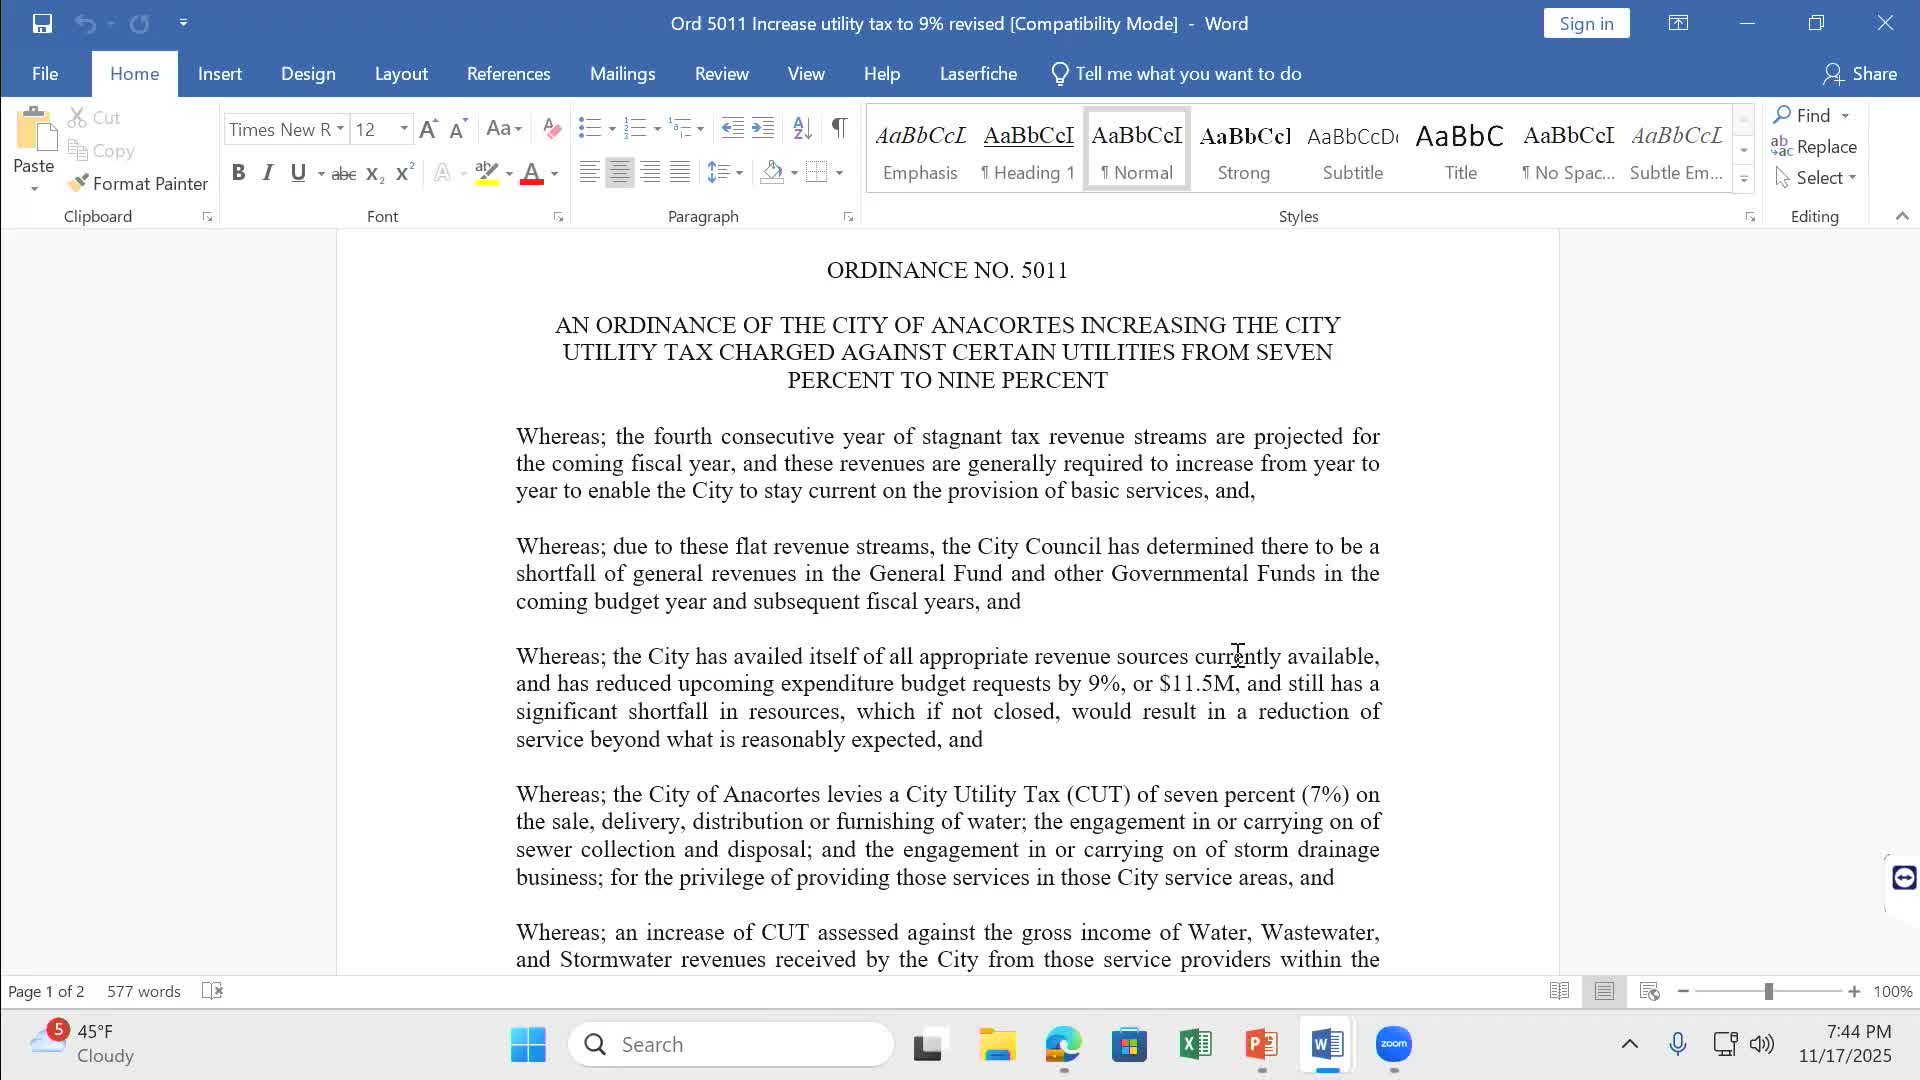Screen dimensions: 1920x1080
Task: Increase indent of paragraph
Action: click(x=763, y=128)
